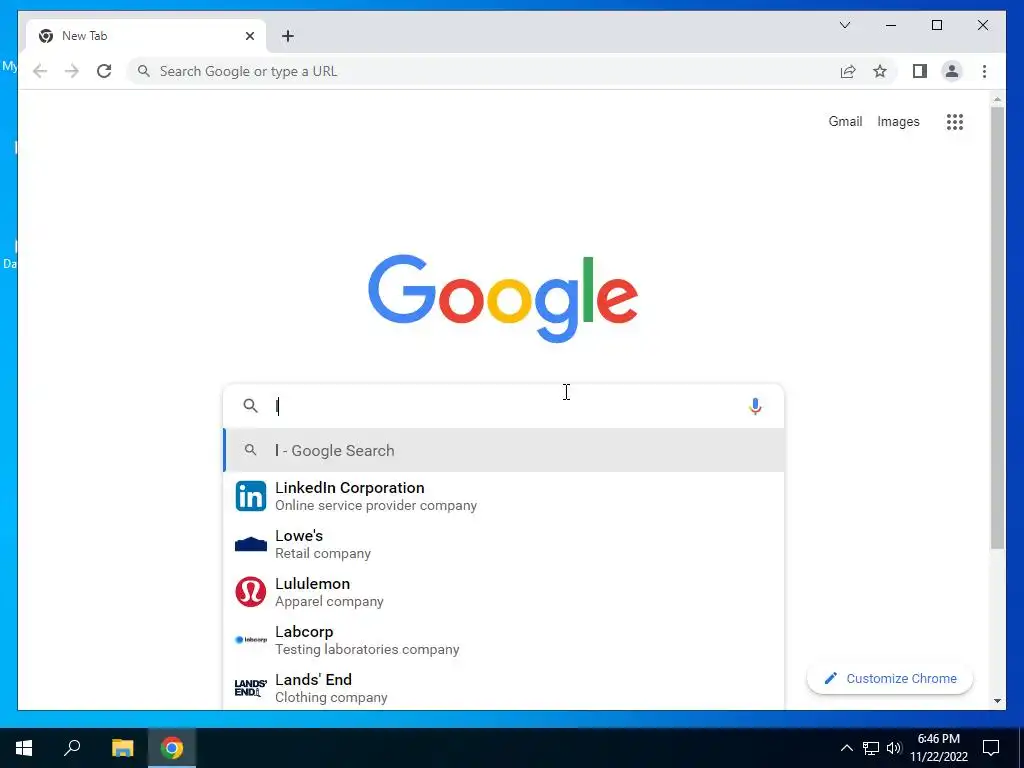Click the browser back arrow

40,71
